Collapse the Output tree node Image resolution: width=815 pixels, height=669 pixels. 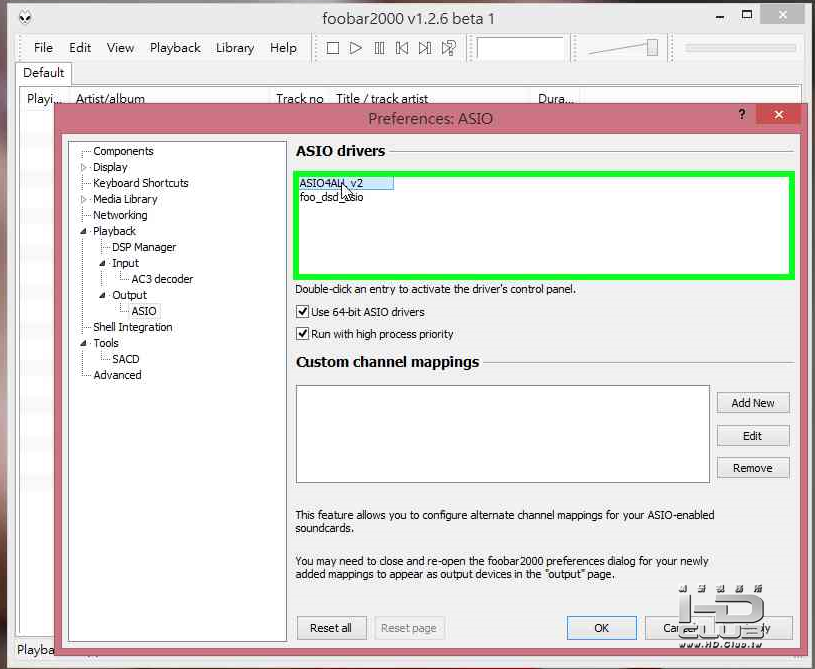pyautogui.click(x=102, y=295)
